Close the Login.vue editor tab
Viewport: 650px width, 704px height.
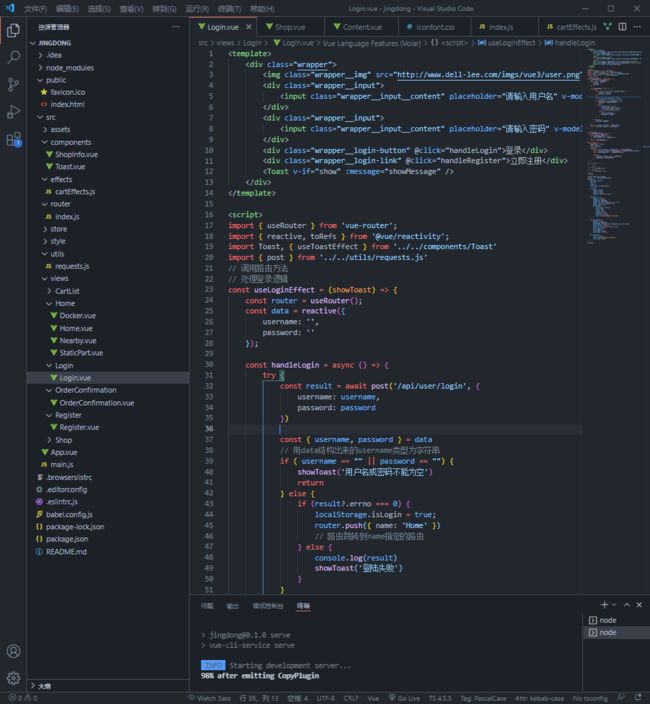click(x=248, y=27)
